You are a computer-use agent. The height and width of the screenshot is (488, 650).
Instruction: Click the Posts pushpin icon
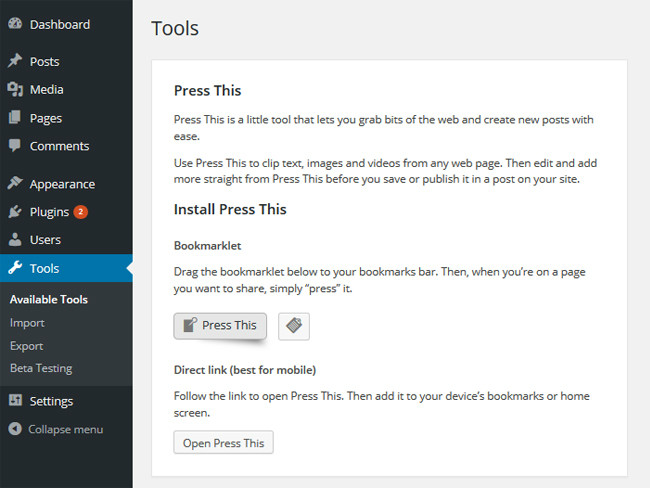click(15, 61)
